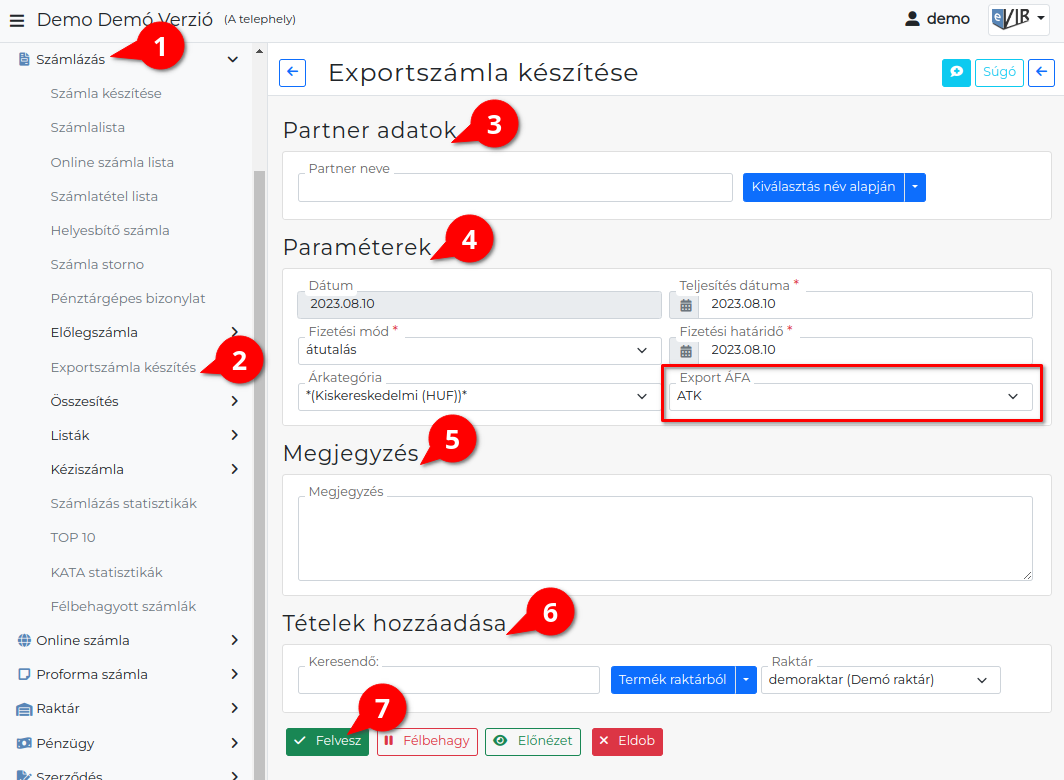Screen dimensions: 1064x780
Task: Click the demo user profile icon
Action: point(912,19)
